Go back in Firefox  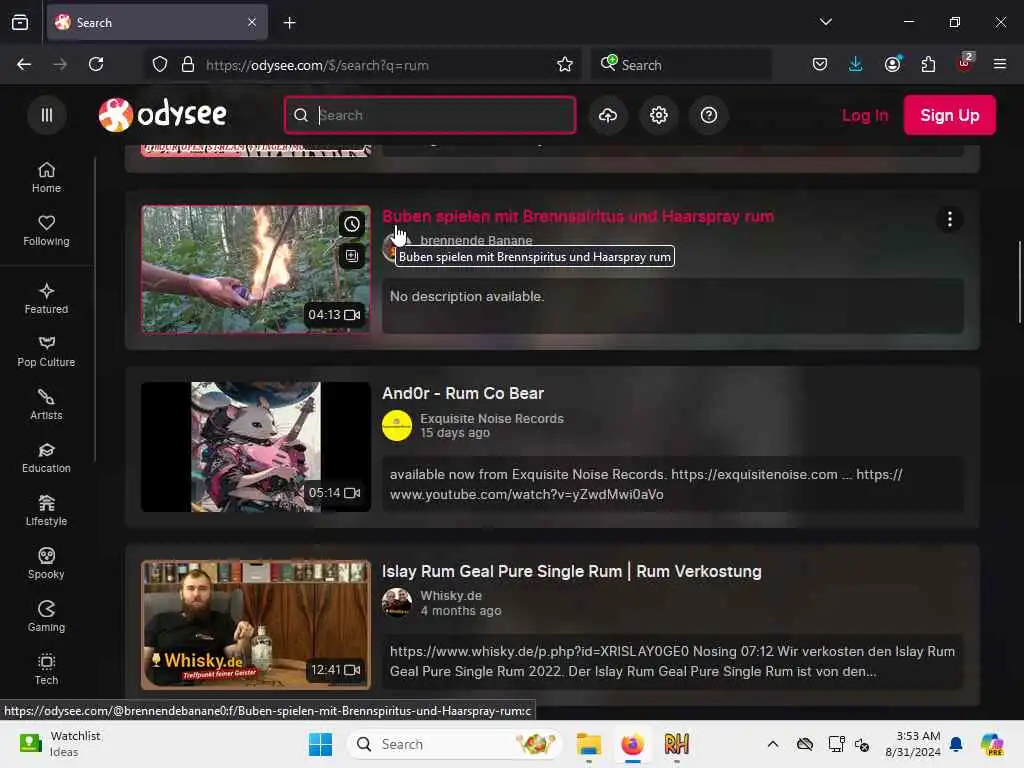[24, 64]
